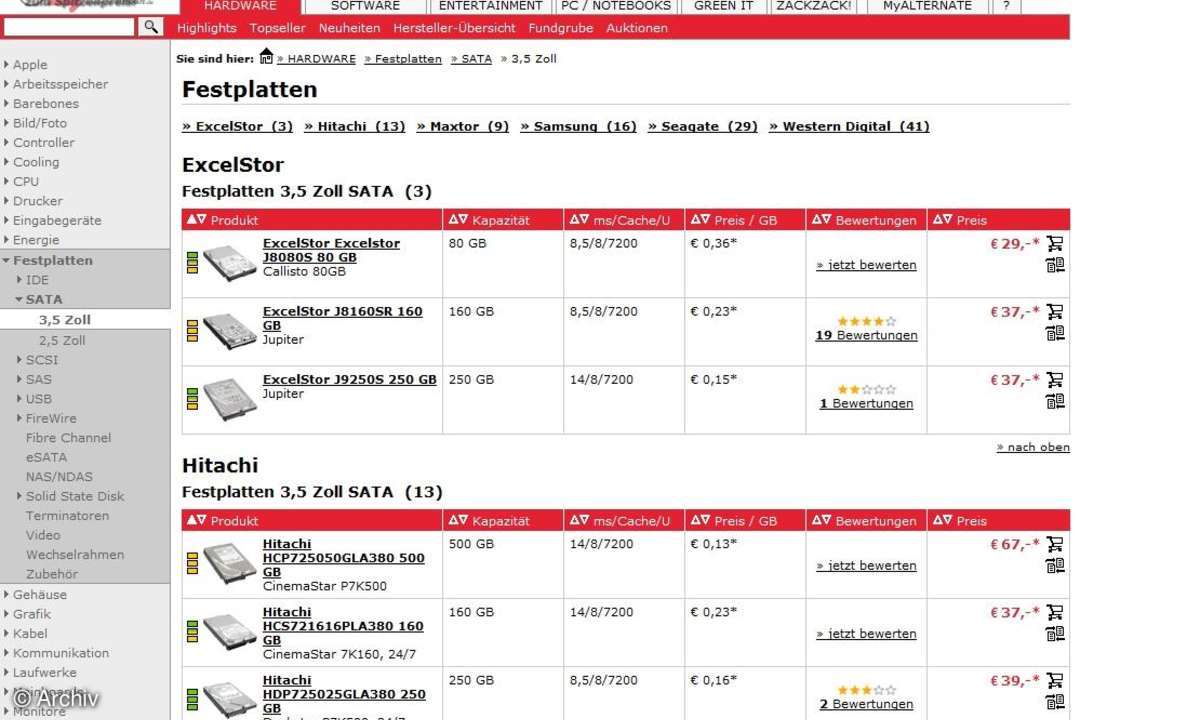
Task: Open the ExcelStor J9250S product thumbnail
Action: 229,399
